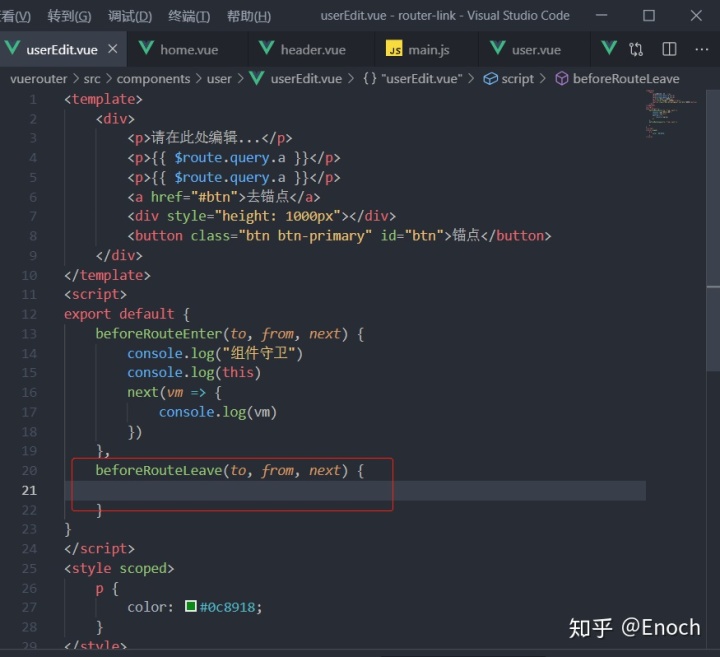Screen dimensions: 720x657
Task: Close the VS Code window
Action: pyautogui.click(x=696, y=16)
